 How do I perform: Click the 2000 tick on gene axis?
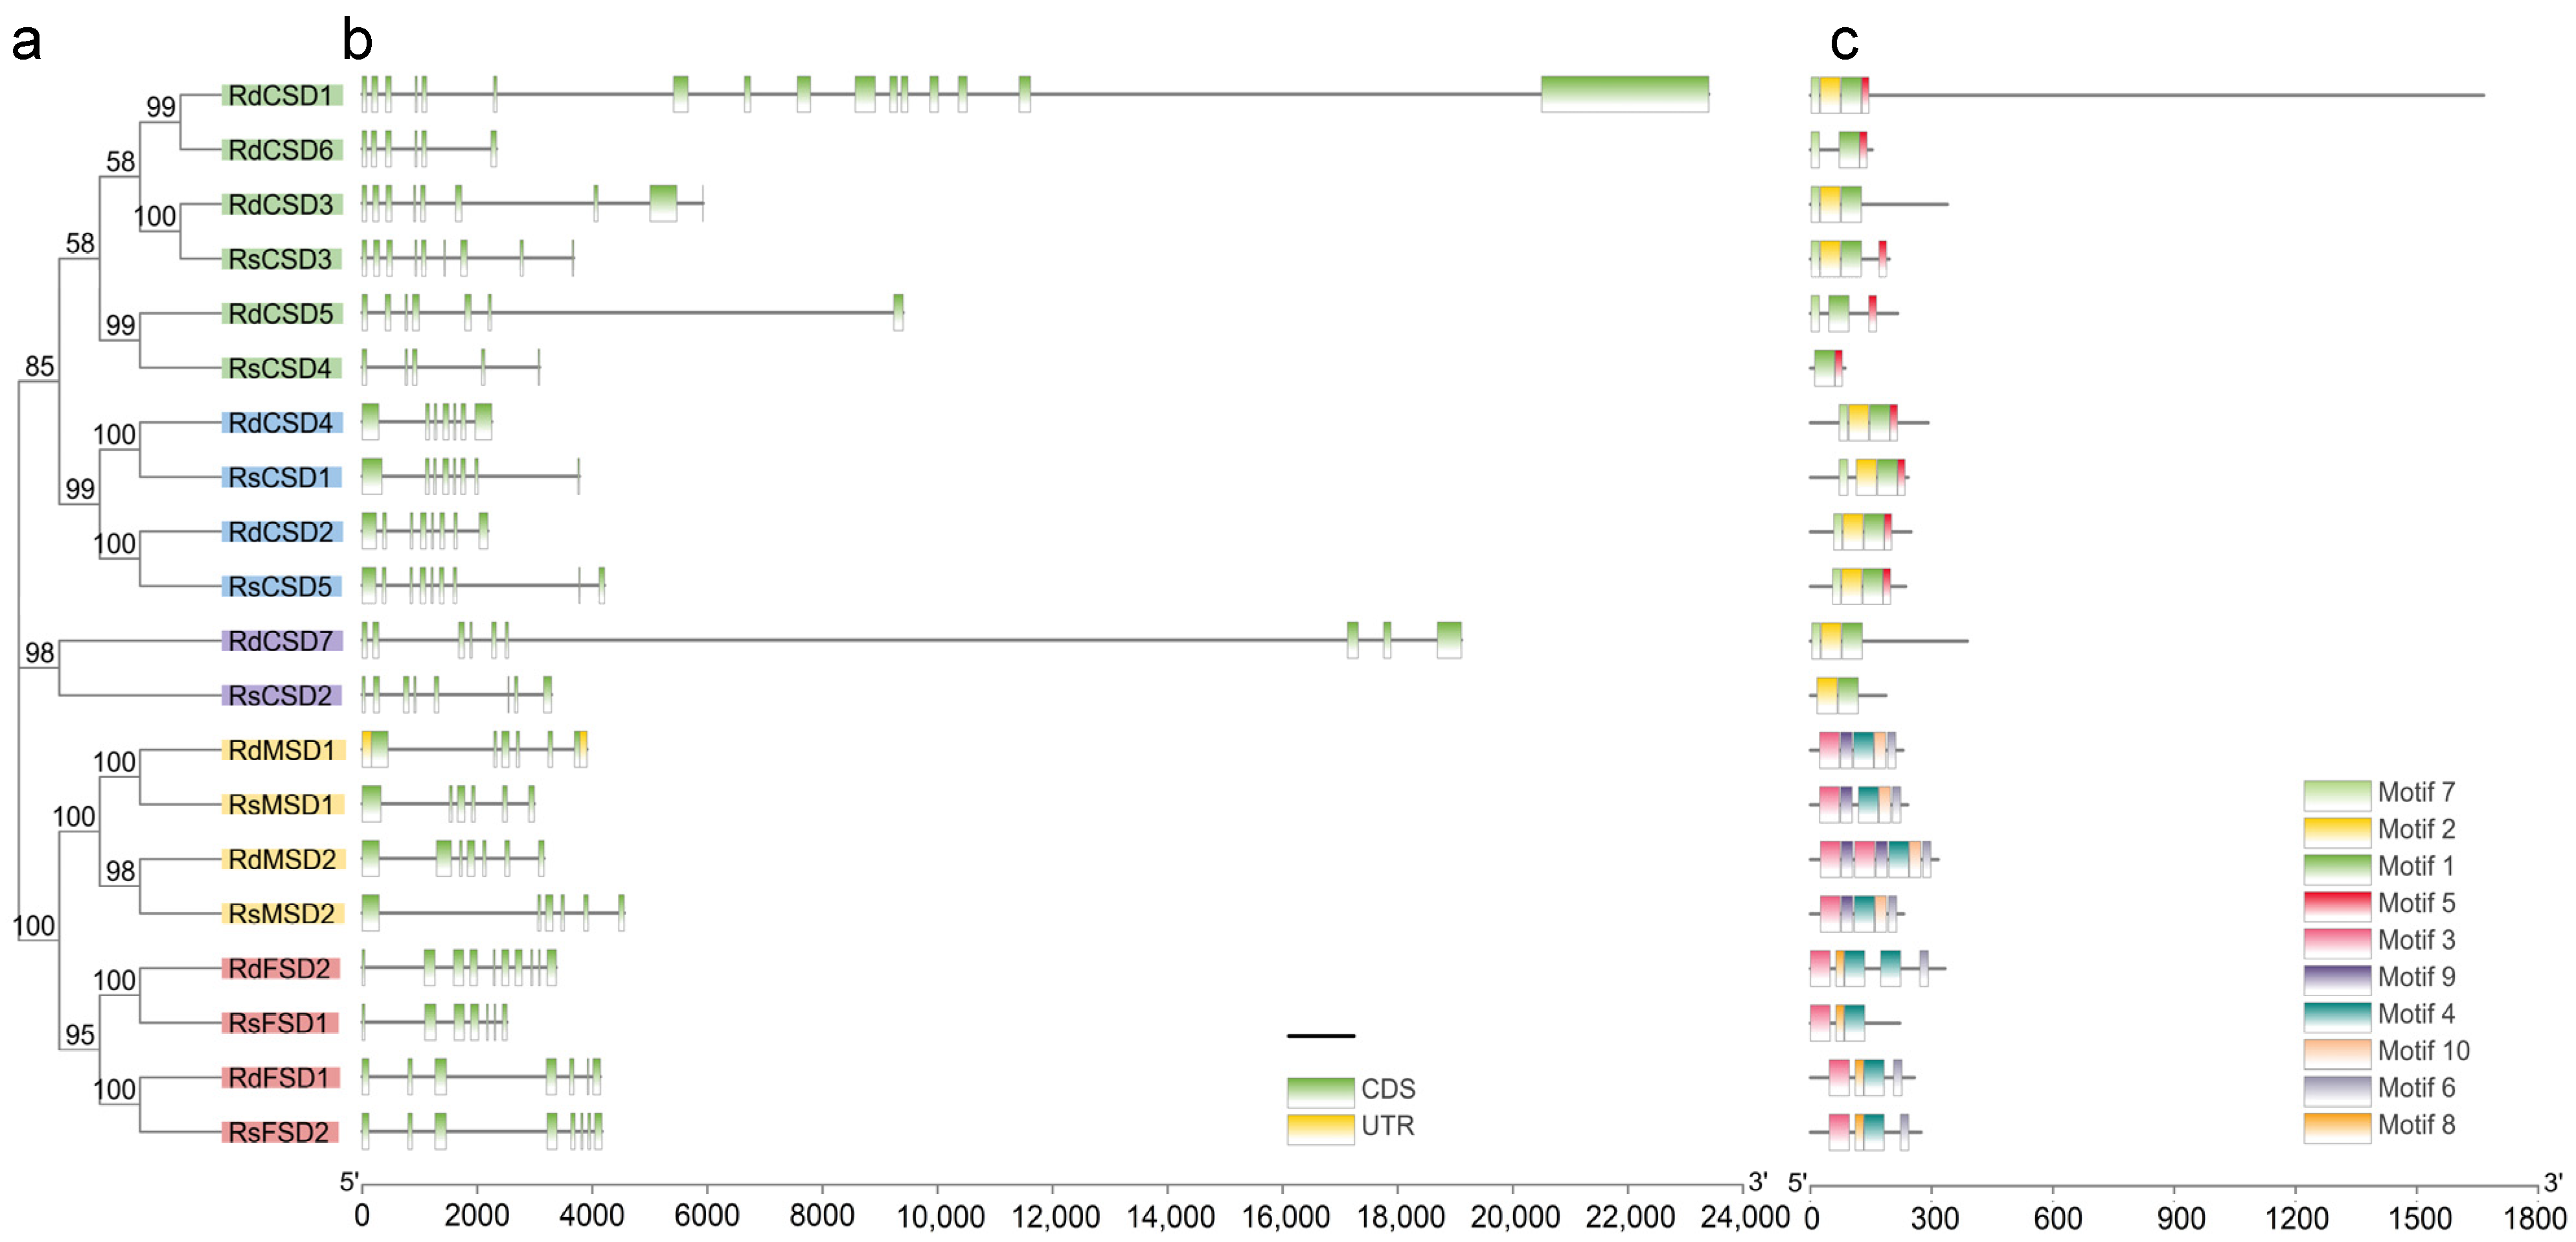477,1216
